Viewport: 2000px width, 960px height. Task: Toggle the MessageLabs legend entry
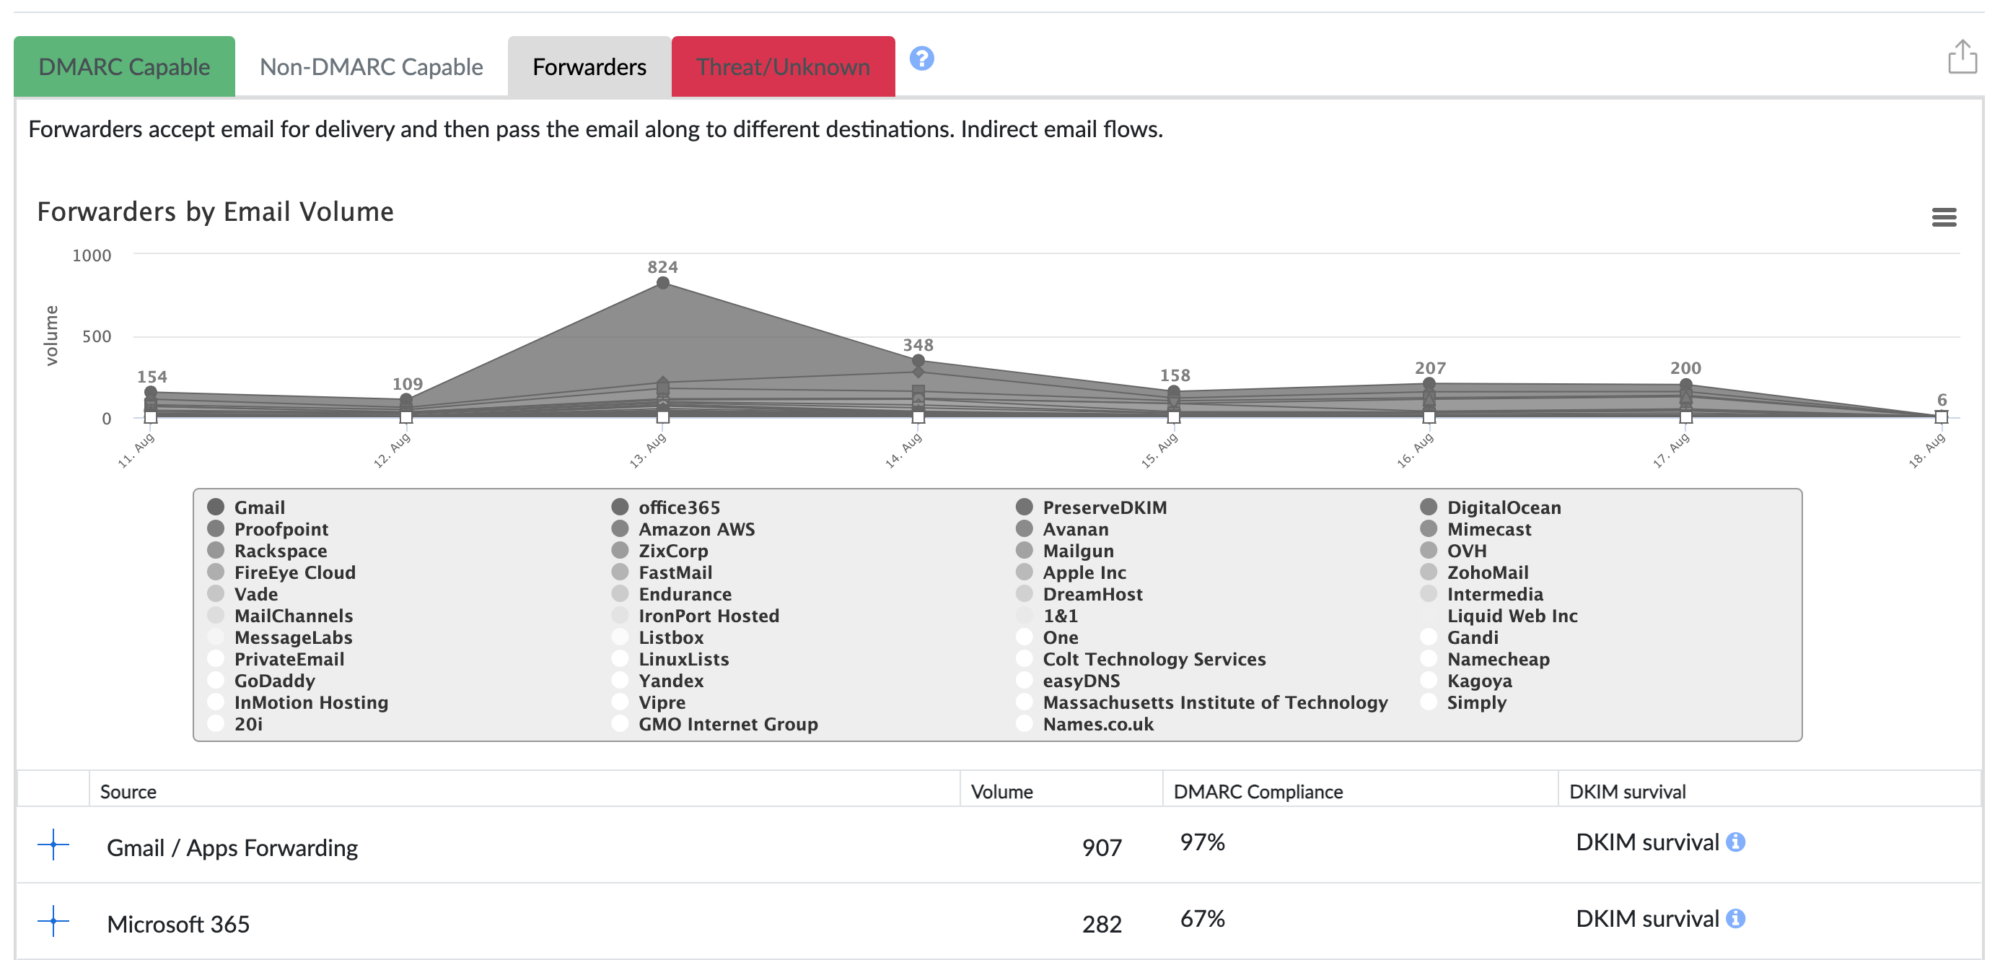click(280, 637)
